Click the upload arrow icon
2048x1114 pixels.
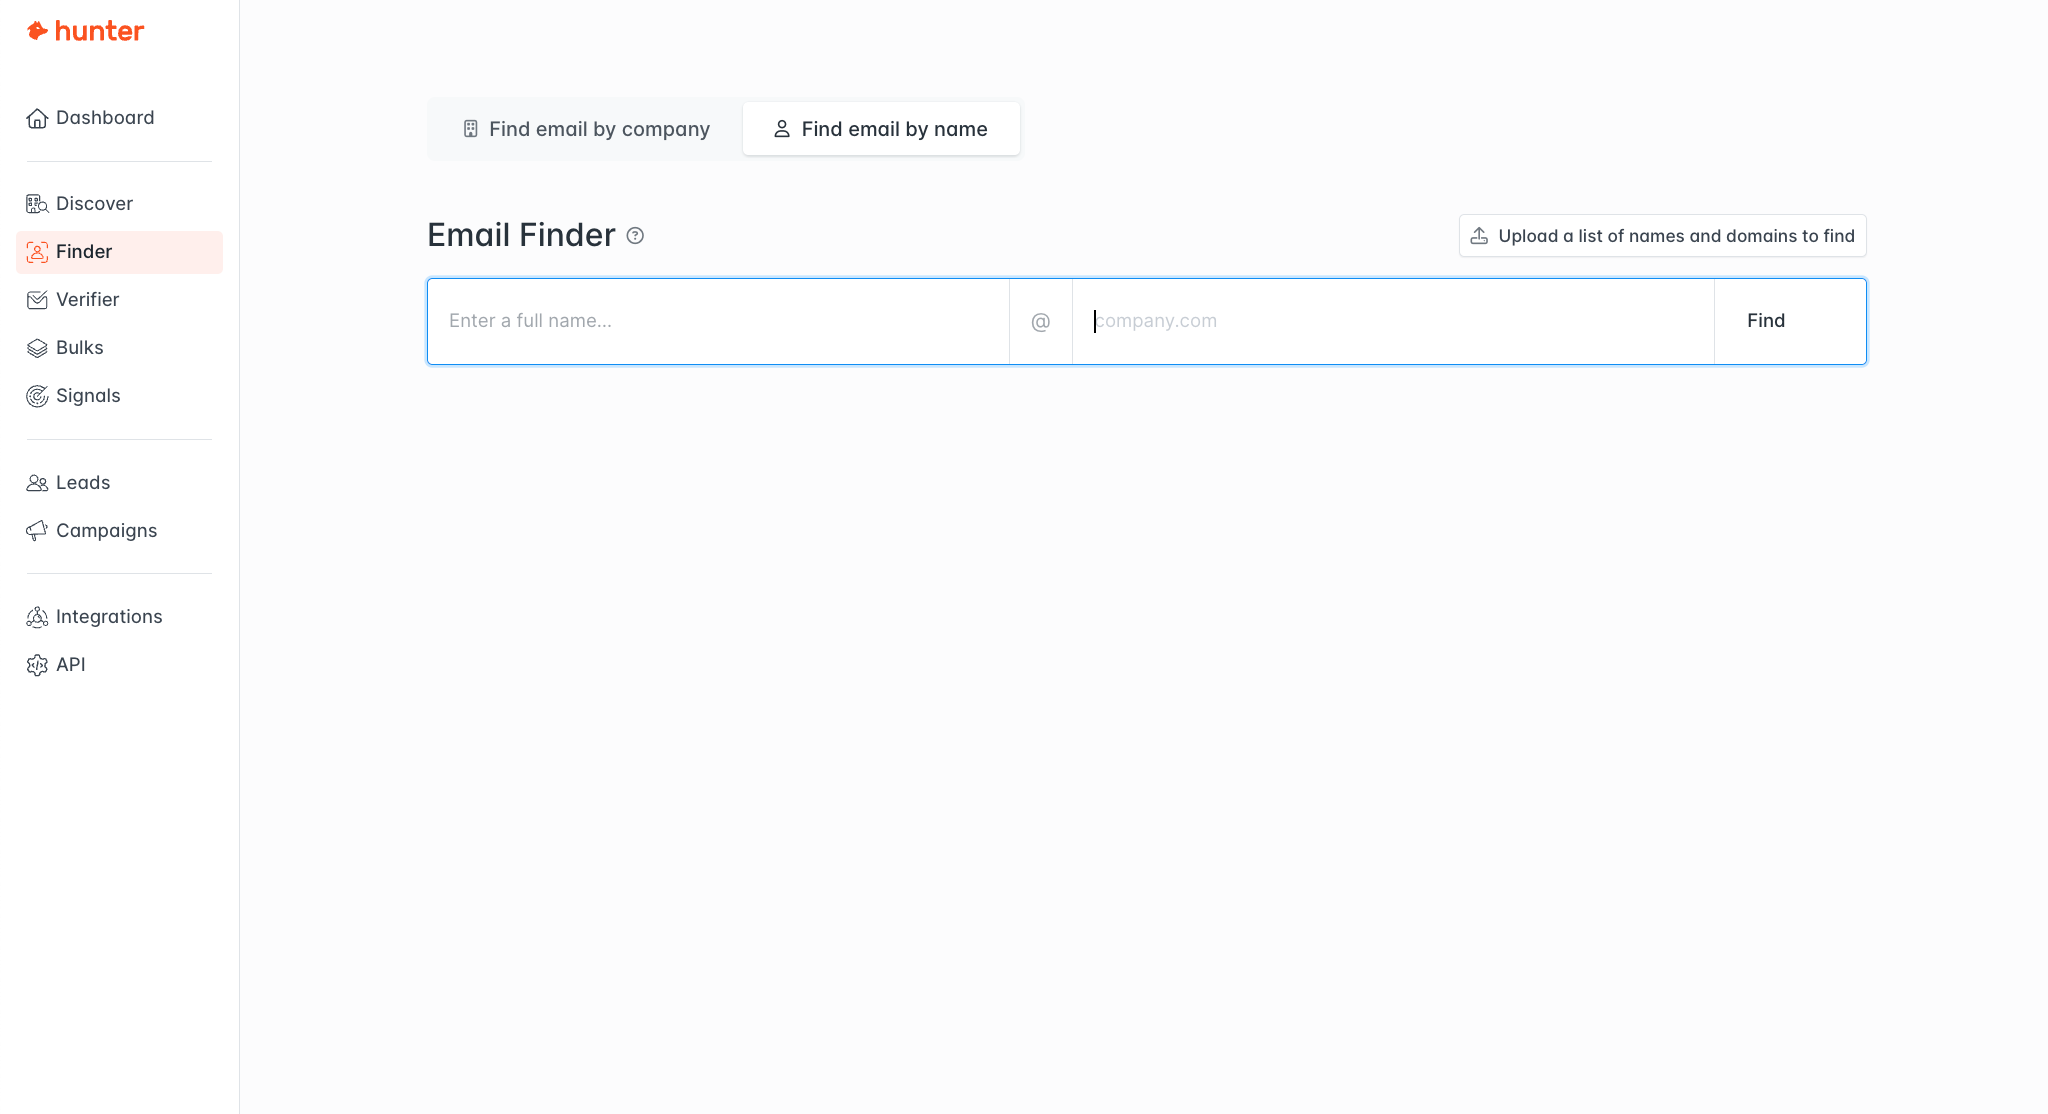pos(1479,236)
